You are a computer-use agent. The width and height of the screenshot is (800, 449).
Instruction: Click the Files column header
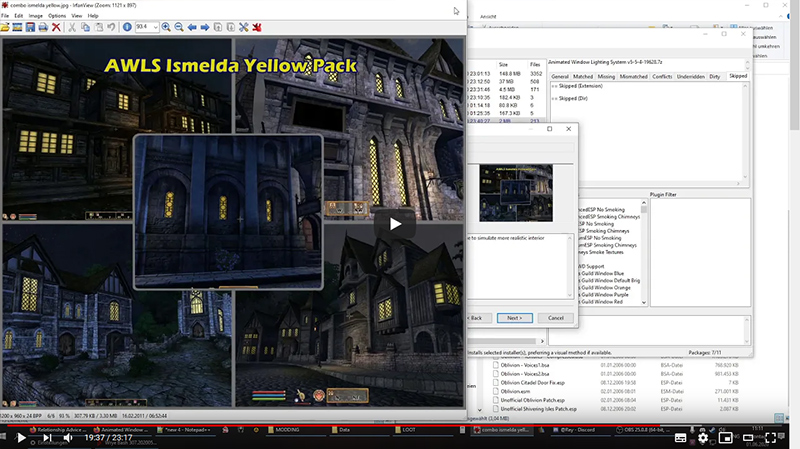535,65
